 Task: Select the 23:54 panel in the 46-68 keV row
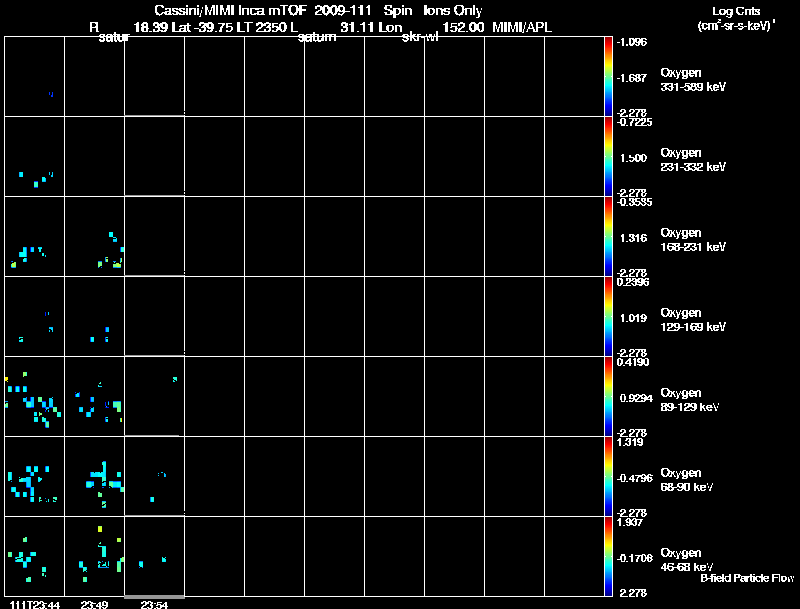coord(155,556)
